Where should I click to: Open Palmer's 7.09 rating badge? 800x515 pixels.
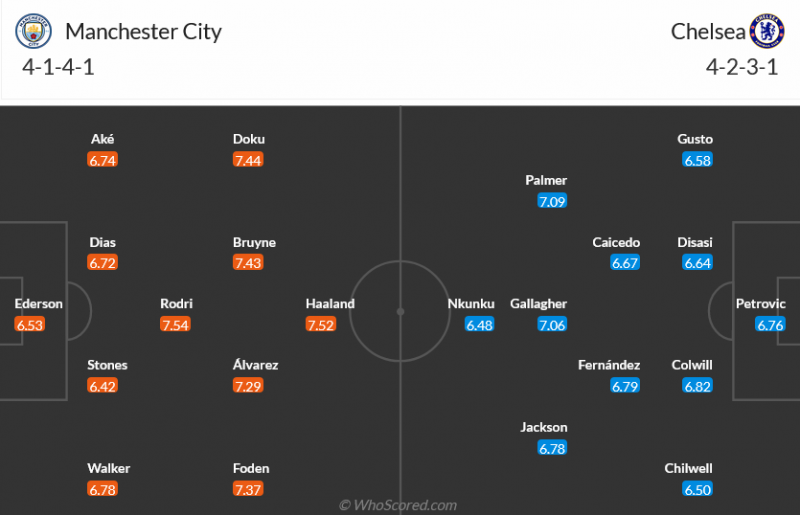552,201
